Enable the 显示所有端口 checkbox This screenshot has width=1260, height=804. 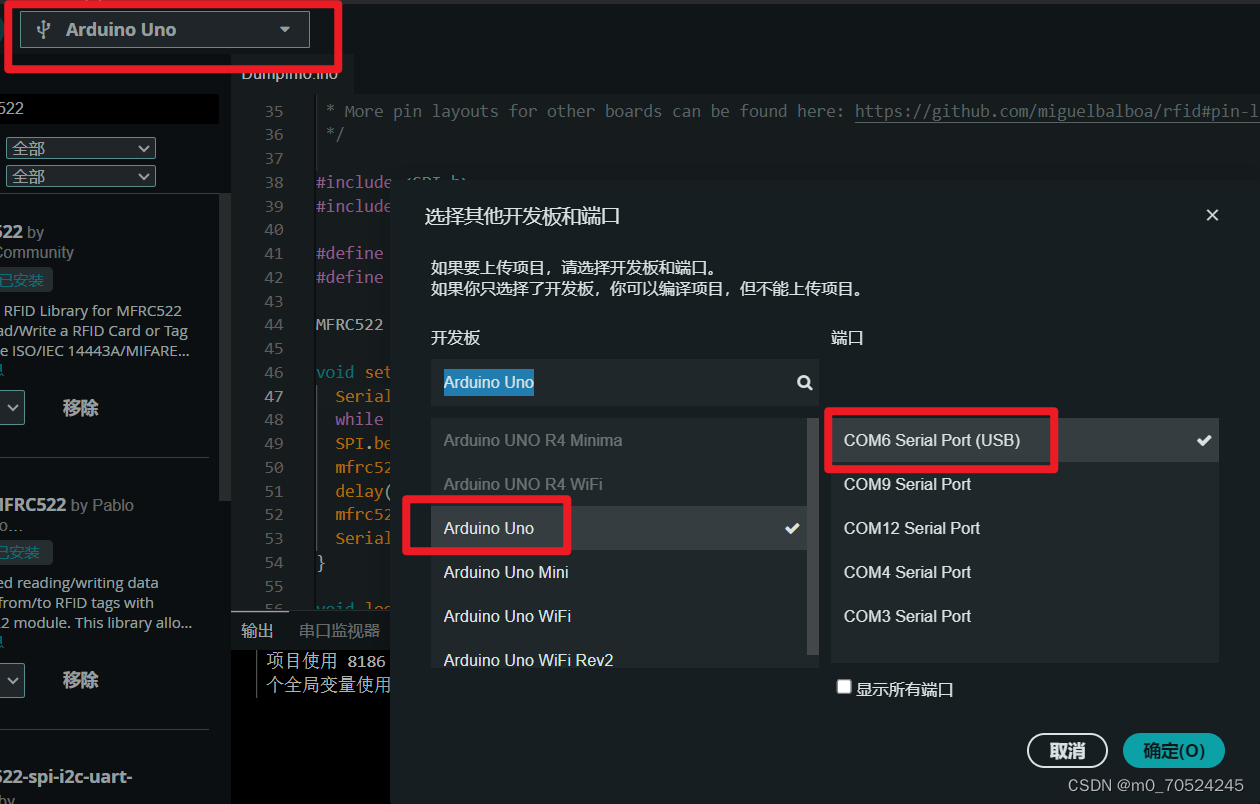tap(844, 687)
